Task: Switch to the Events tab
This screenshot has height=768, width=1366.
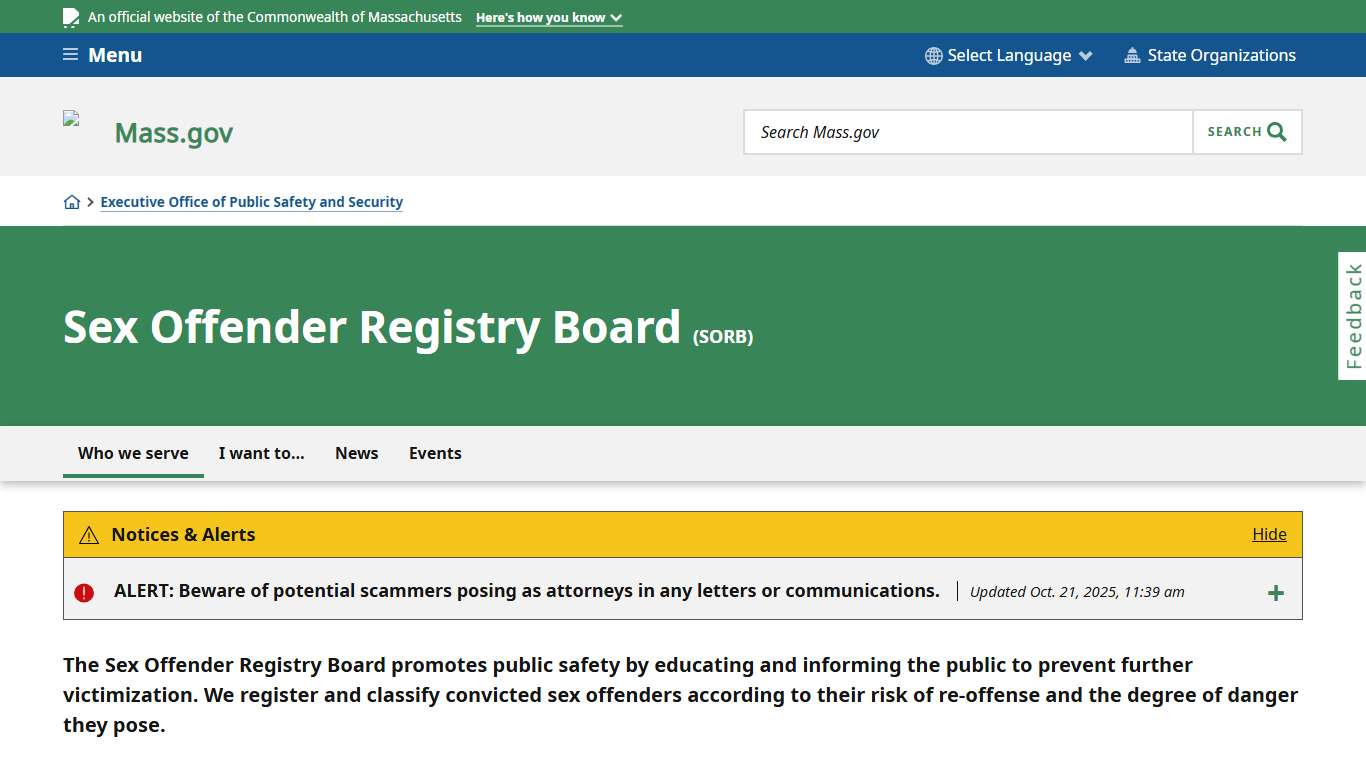Action: (435, 453)
